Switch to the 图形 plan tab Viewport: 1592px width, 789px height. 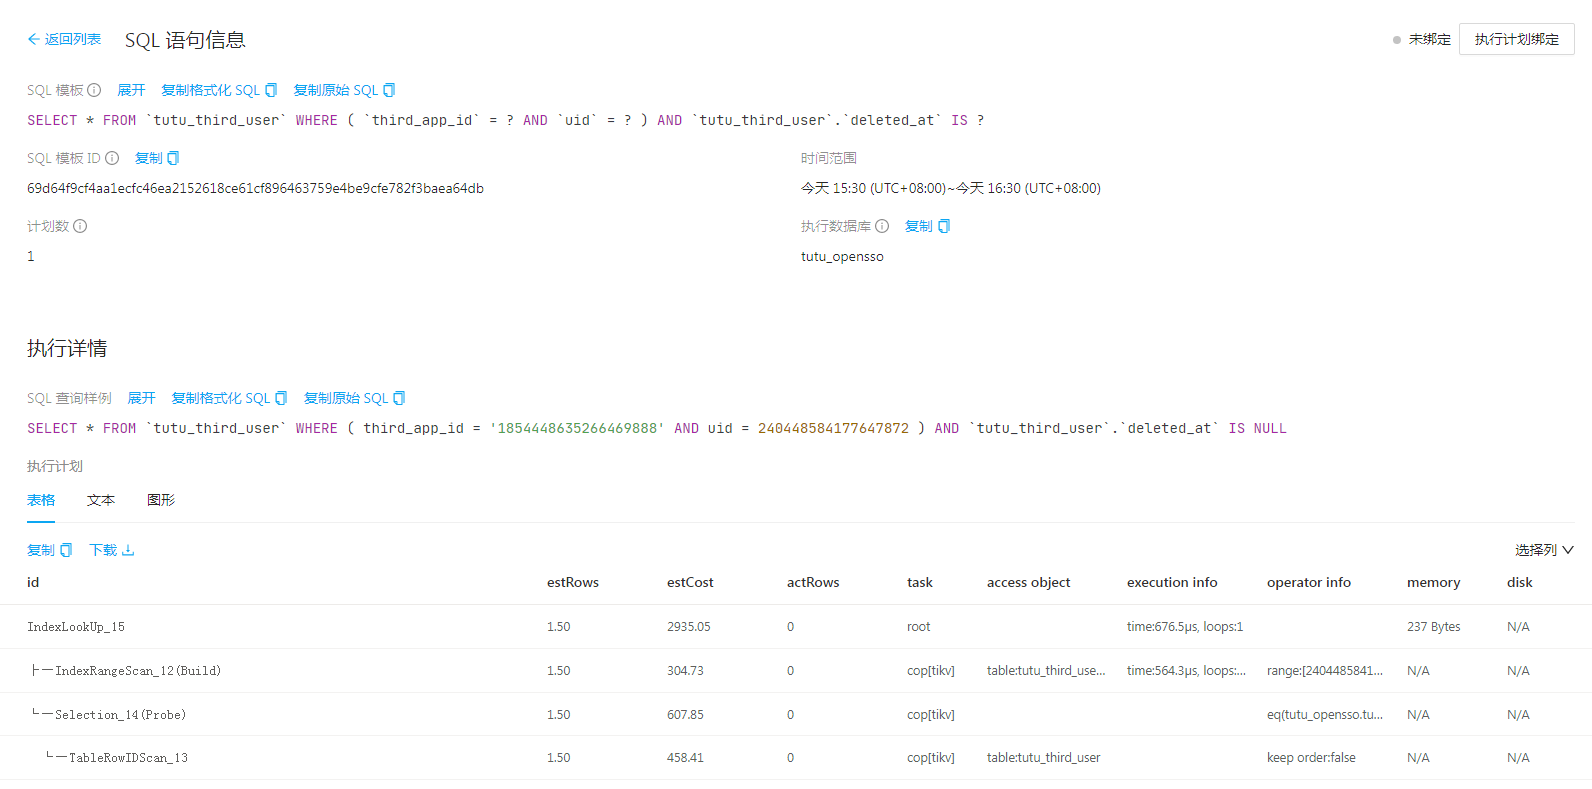161,500
